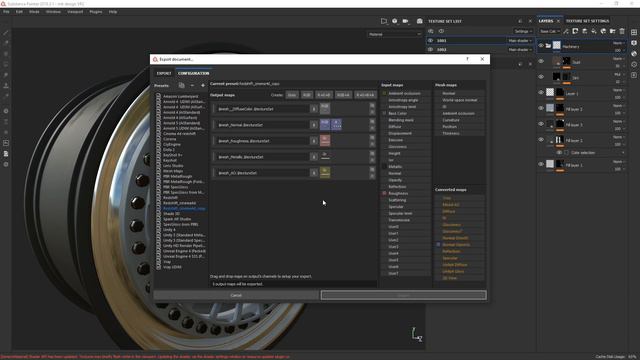Close the Export document dialog

point(482,59)
